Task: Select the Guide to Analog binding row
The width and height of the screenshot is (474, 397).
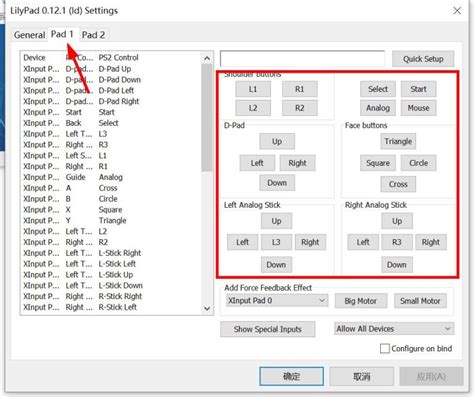Action: (x=111, y=177)
